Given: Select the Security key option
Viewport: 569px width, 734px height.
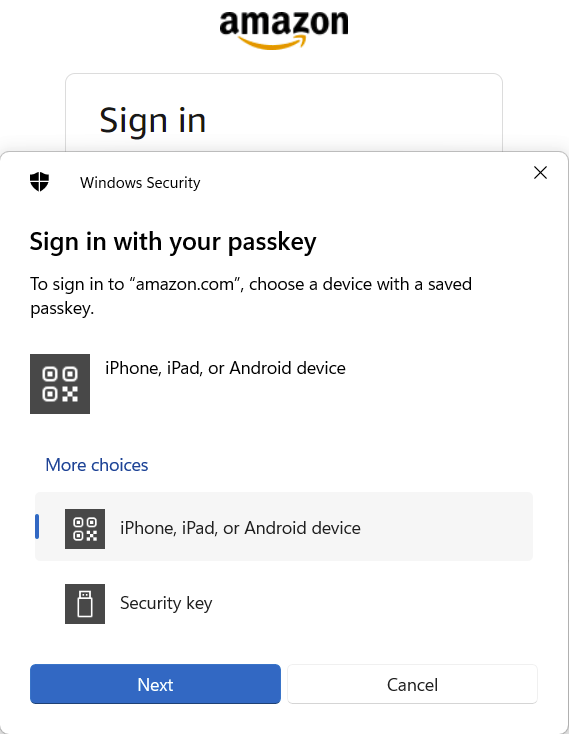Looking at the screenshot, I should (x=284, y=604).
